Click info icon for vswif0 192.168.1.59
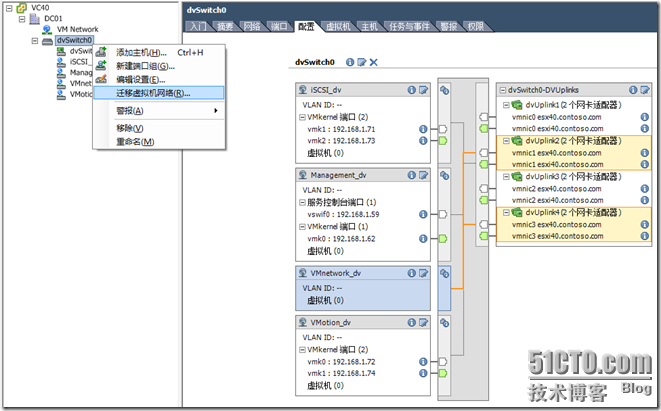This screenshot has height=411, width=661. [x=423, y=214]
